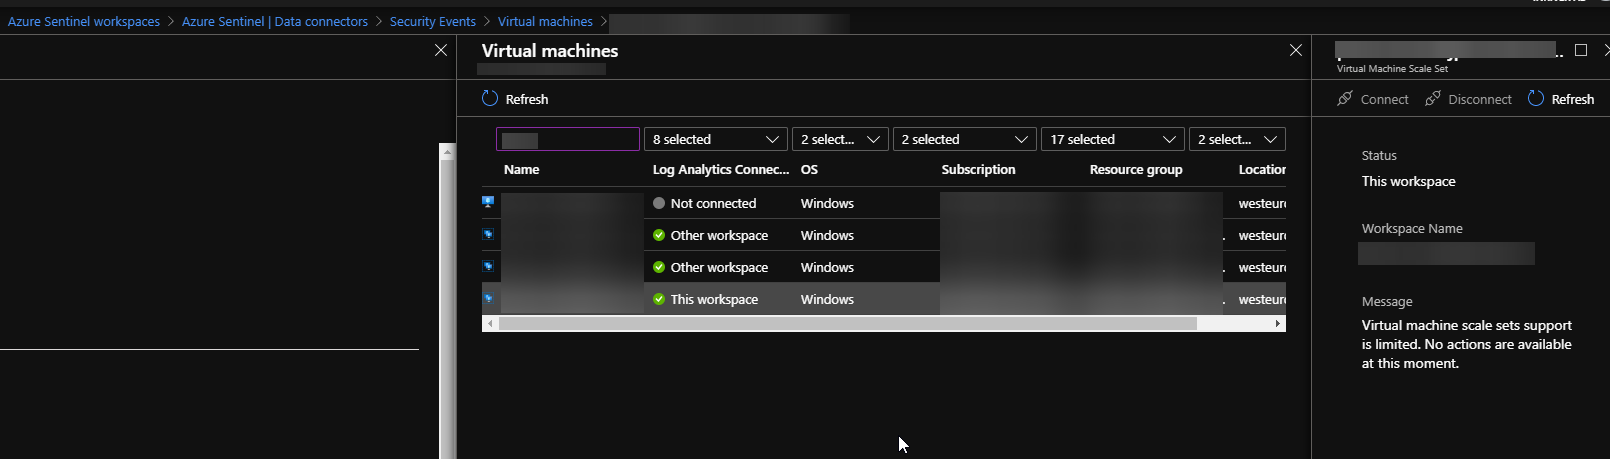The image size is (1610, 459).
Task: Select the 'Not connected' row
Action: pyautogui.click(x=884, y=203)
